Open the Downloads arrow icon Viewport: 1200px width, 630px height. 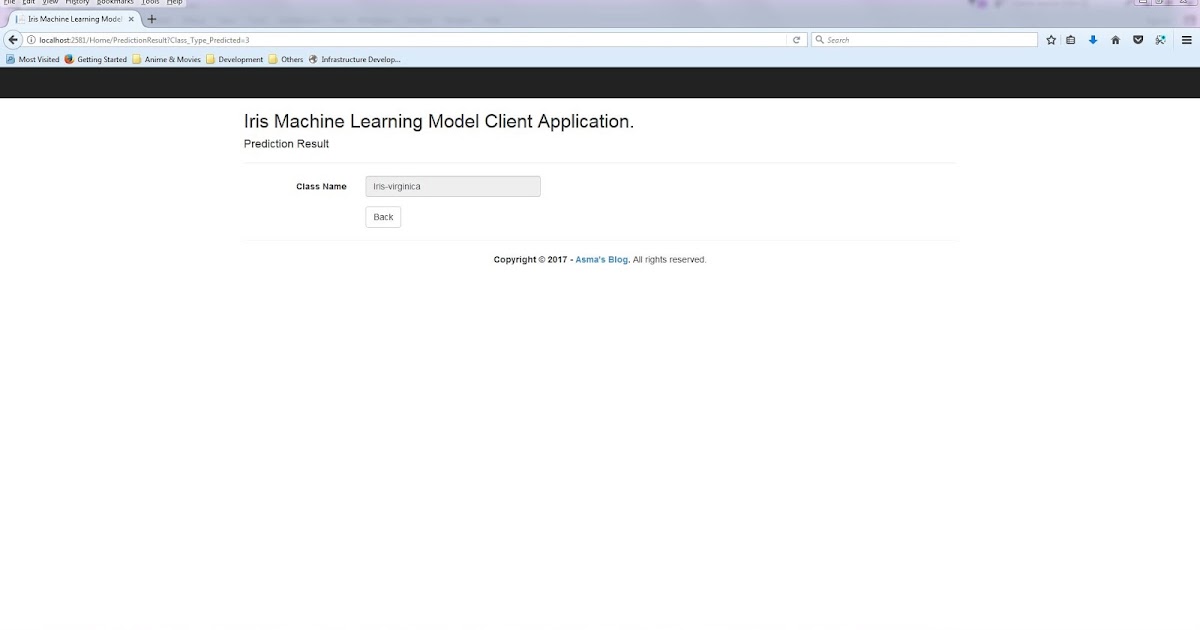pyautogui.click(x=1093, y=39)
